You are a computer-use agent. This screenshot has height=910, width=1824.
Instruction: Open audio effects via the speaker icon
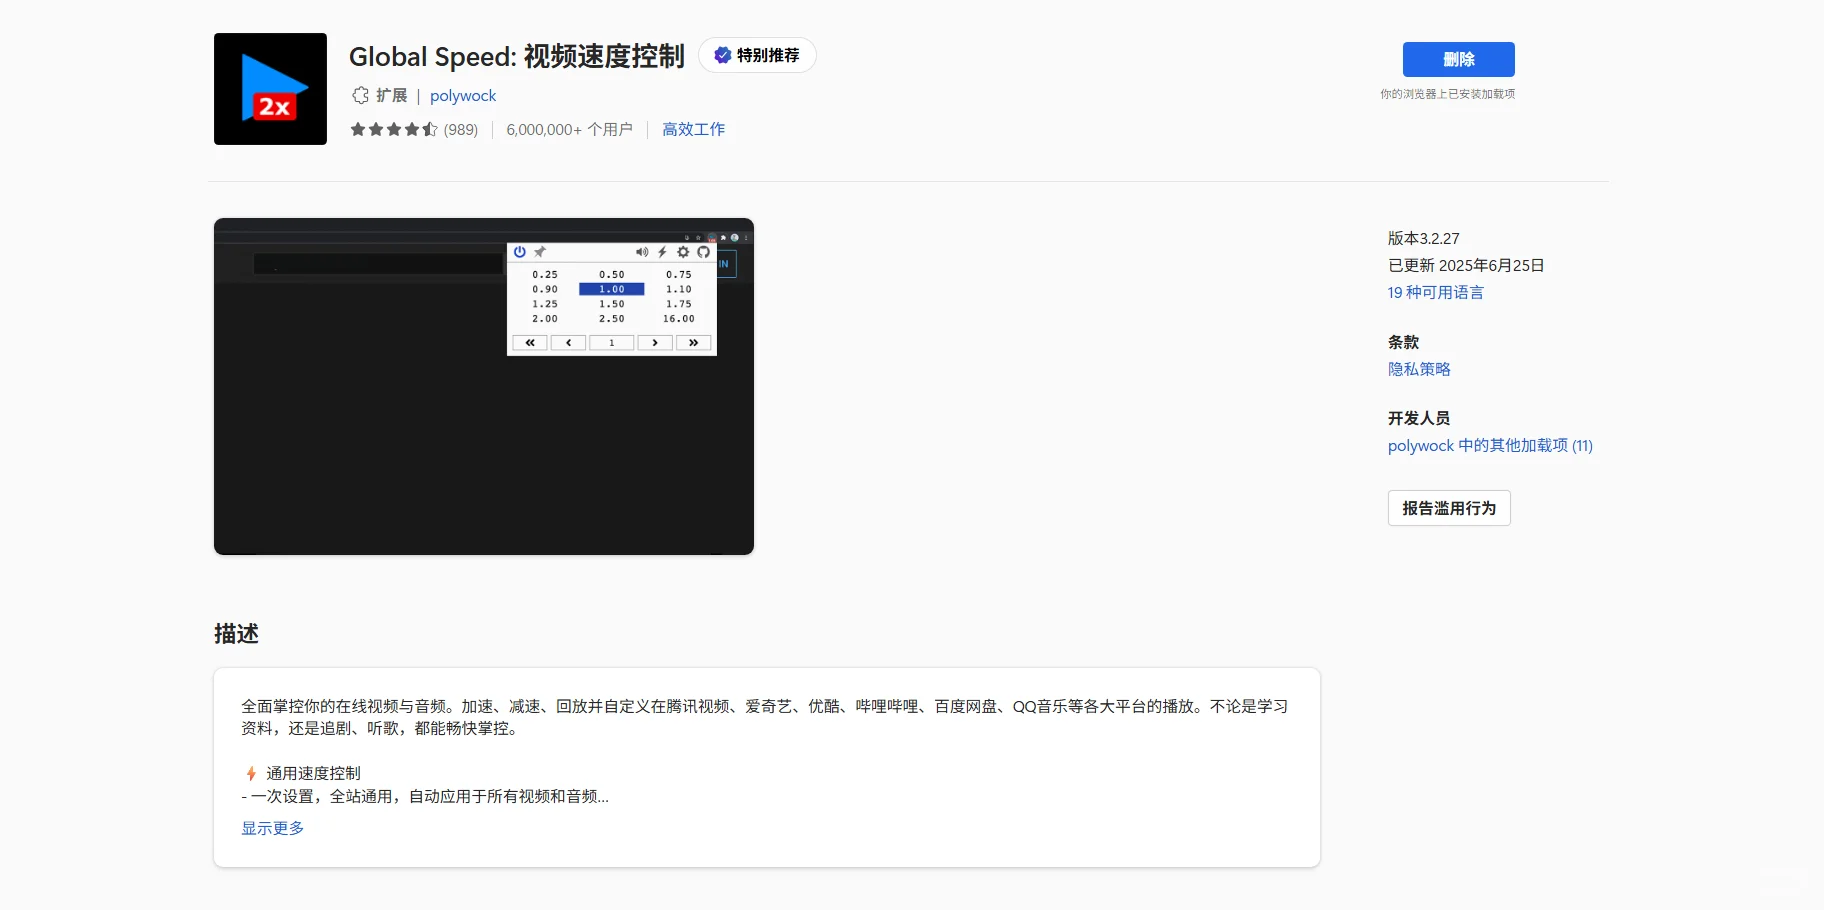(643, 252)
